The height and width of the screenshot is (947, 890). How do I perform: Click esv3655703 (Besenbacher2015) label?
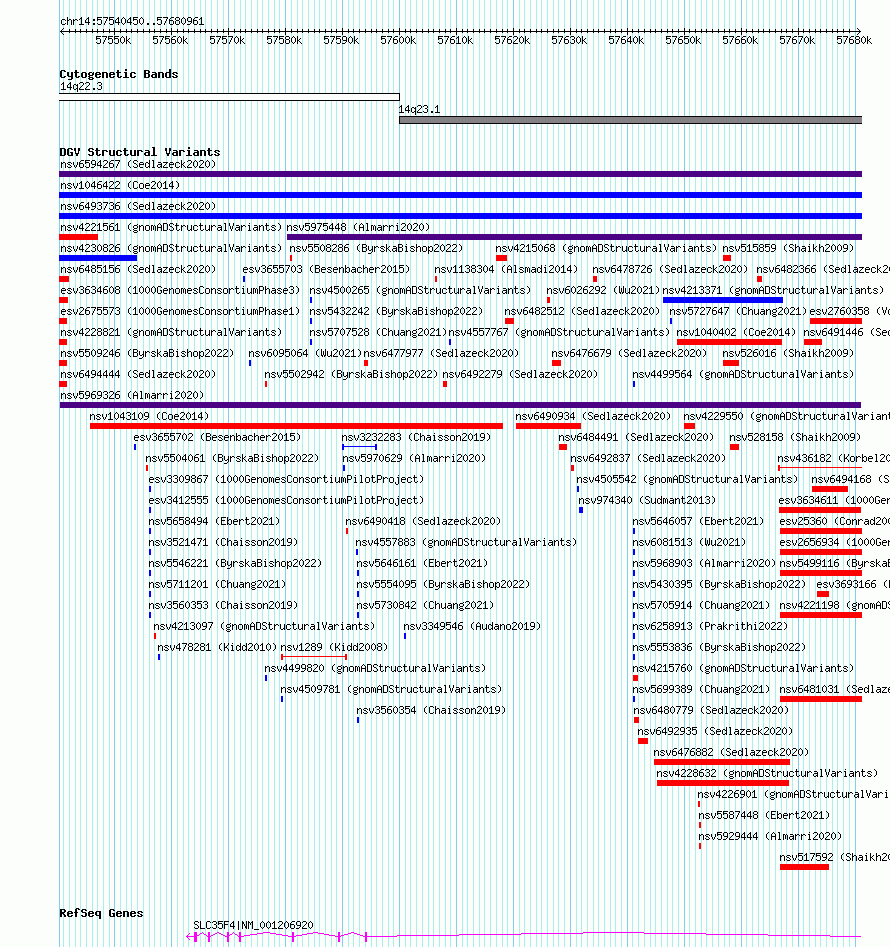(x=326, y=269)
